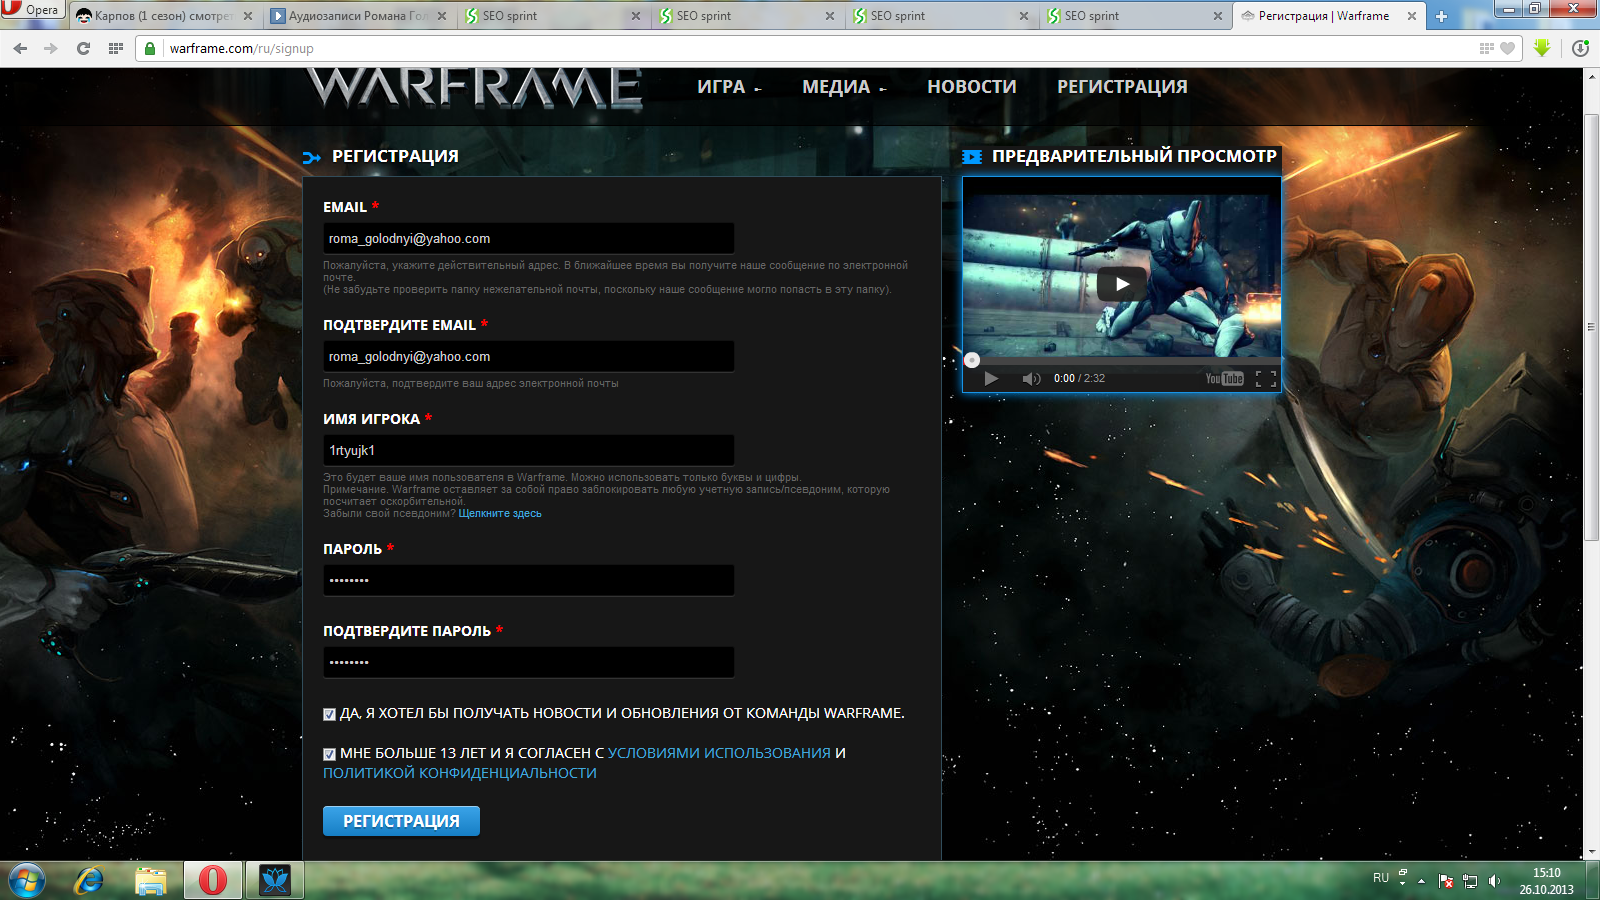1600x900 pixels.
Task: Open the ПОЛИТИКОЙ КОНФИДЕНЦИАЛЬНОСТИ link
Action: [460, 773]
